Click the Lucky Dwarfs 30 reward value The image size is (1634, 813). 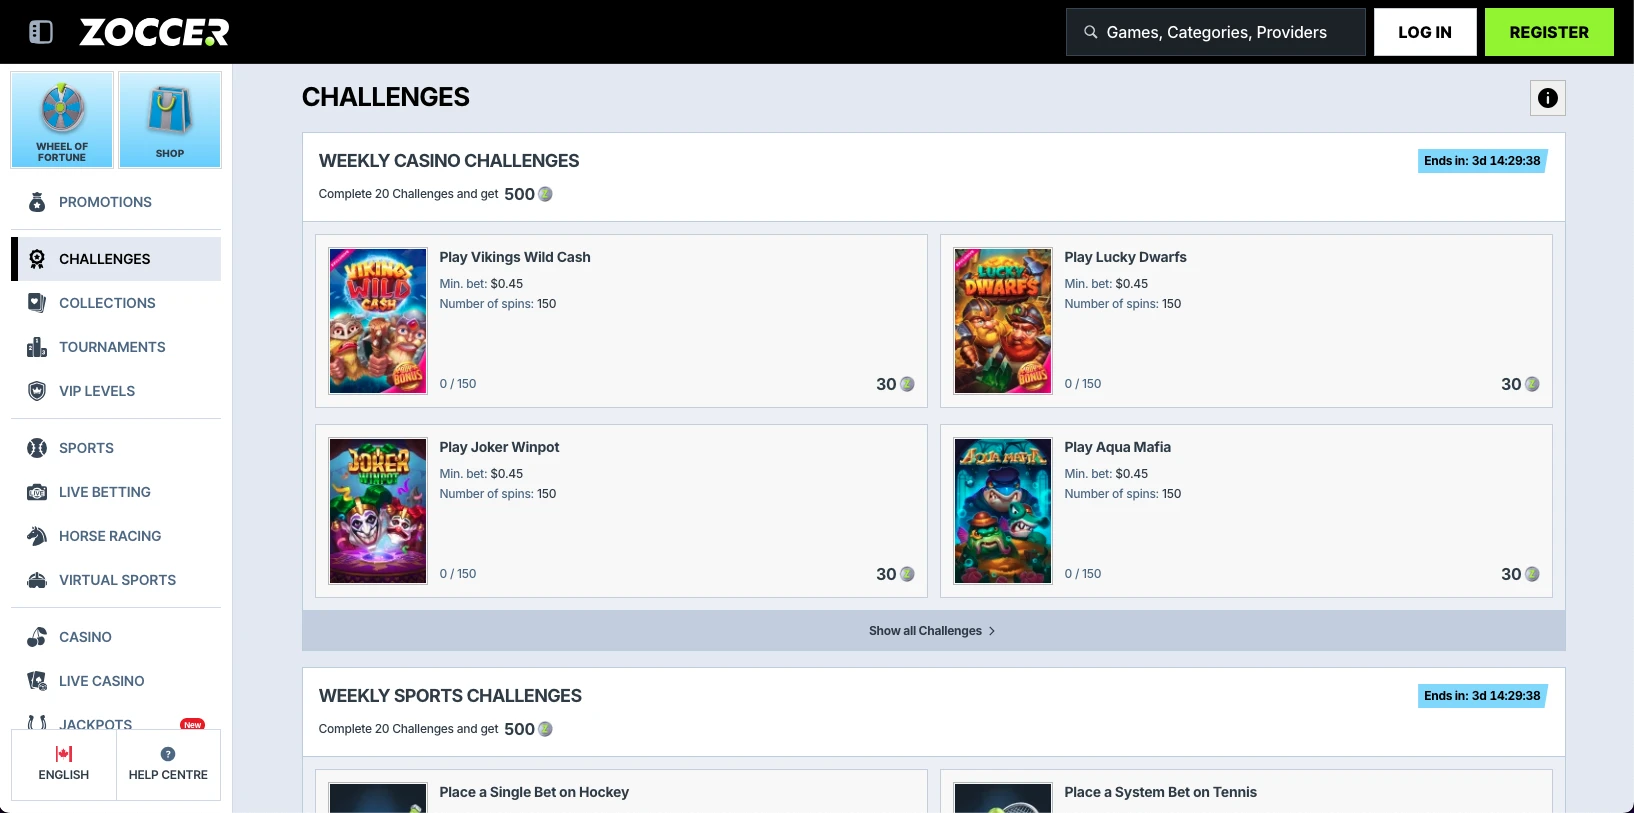(x=1511, y=384)
